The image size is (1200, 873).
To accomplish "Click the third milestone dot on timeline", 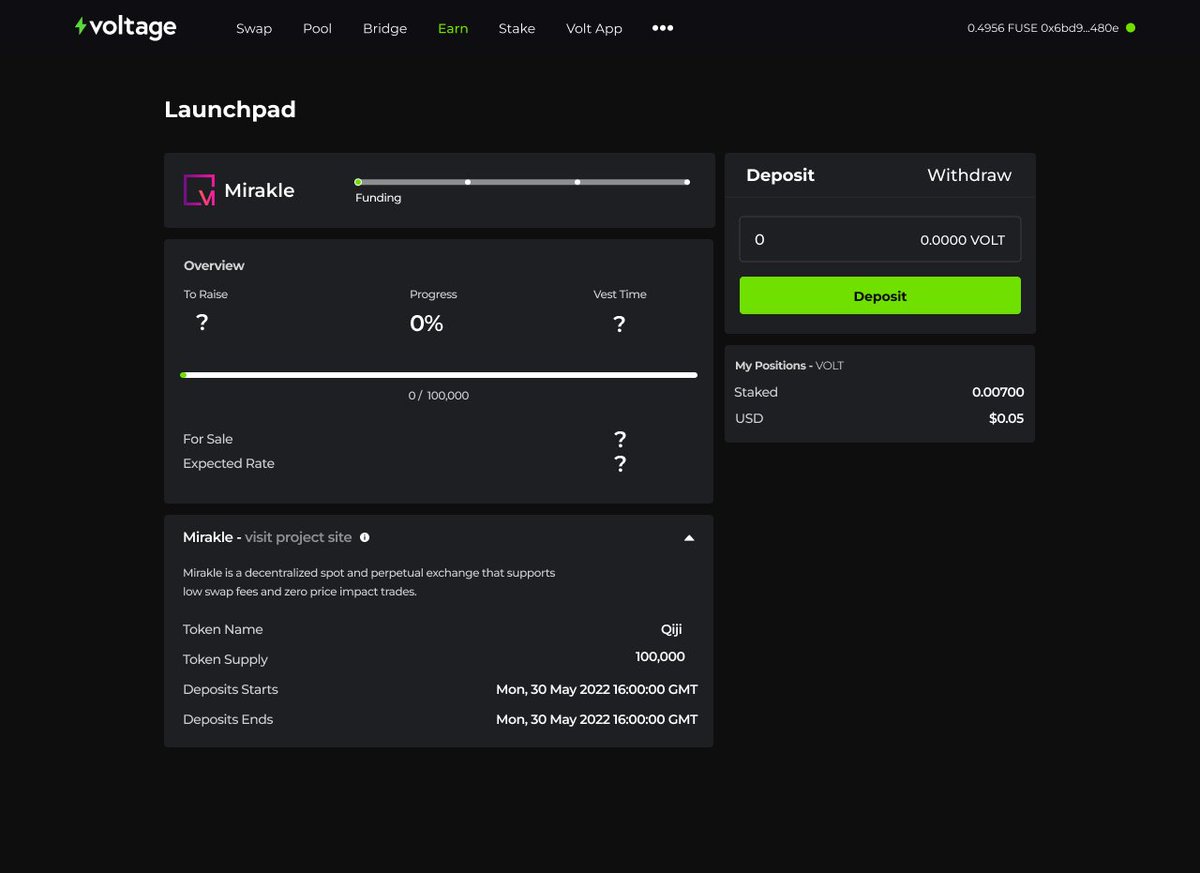I will (577, 182).
